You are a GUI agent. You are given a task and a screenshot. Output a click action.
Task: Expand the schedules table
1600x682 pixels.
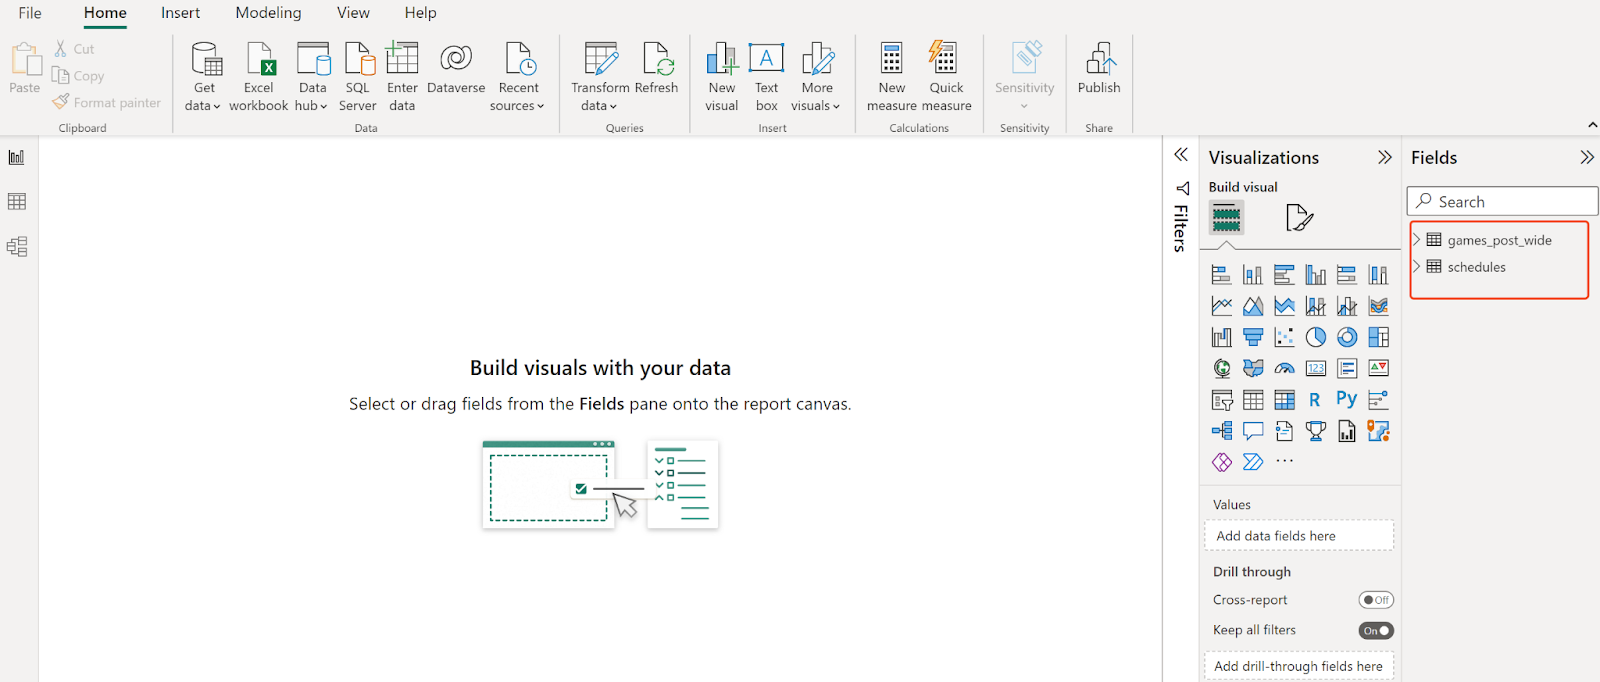pyautogui.click(x=1417, y=267)
